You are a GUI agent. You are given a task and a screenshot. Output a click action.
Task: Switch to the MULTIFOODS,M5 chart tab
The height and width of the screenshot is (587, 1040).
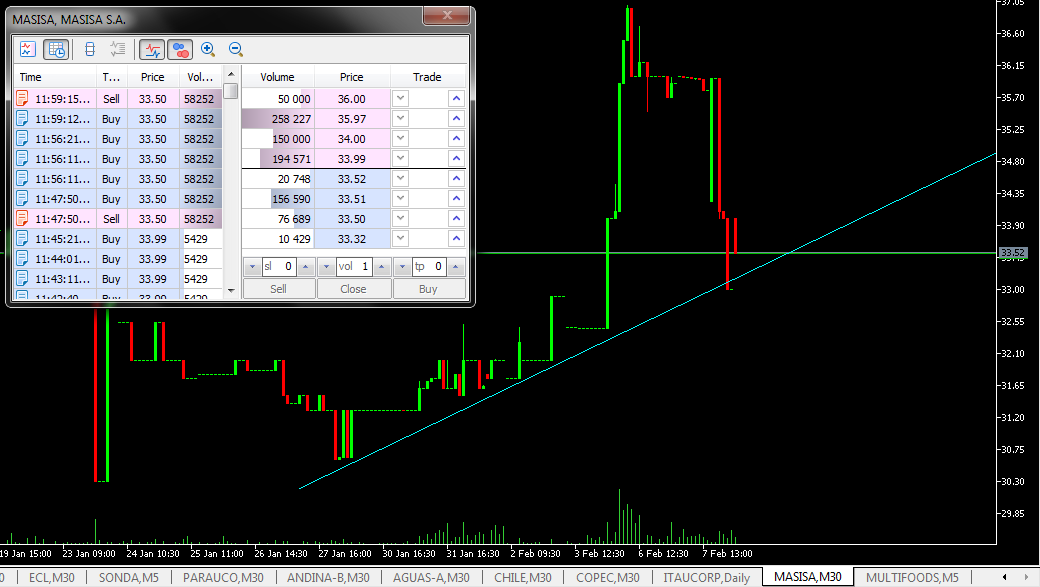point(912,578)
